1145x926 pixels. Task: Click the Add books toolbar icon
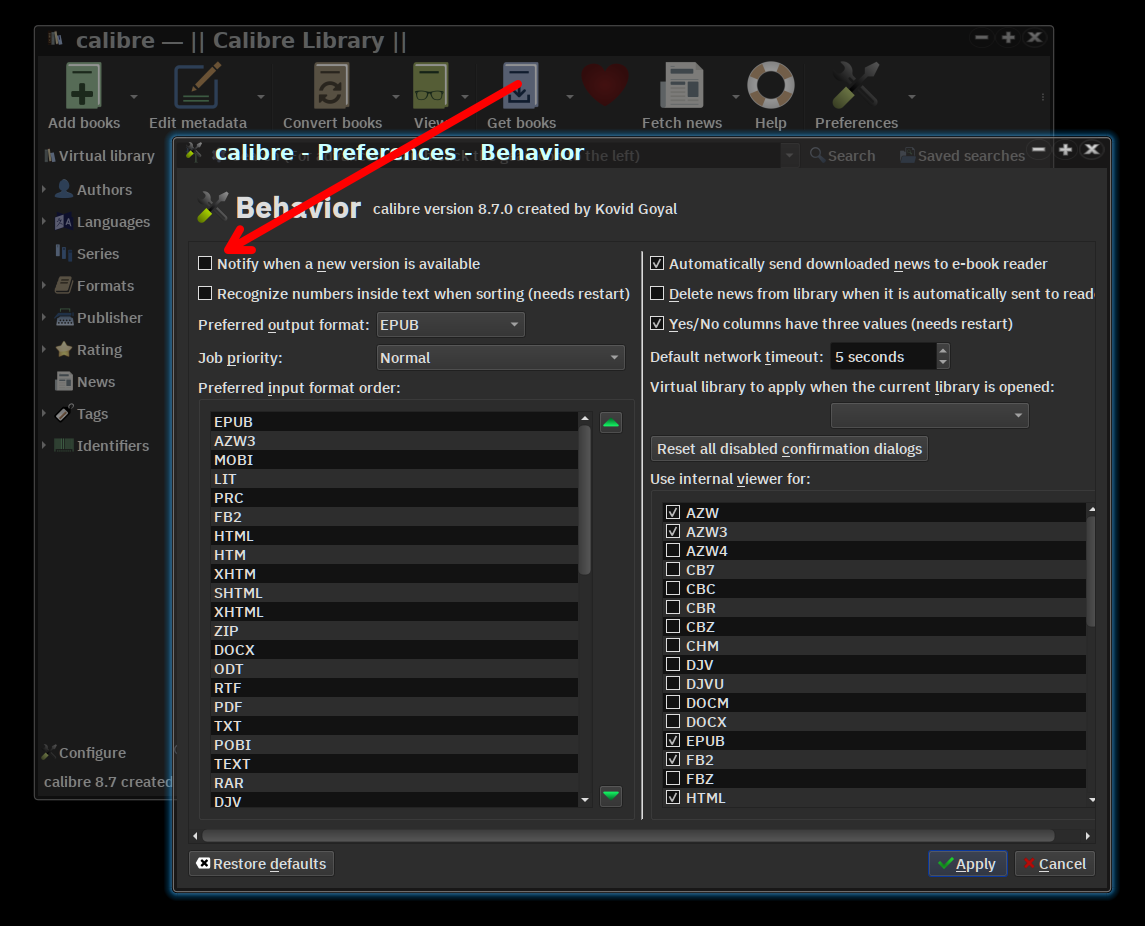tap(84, 87)
